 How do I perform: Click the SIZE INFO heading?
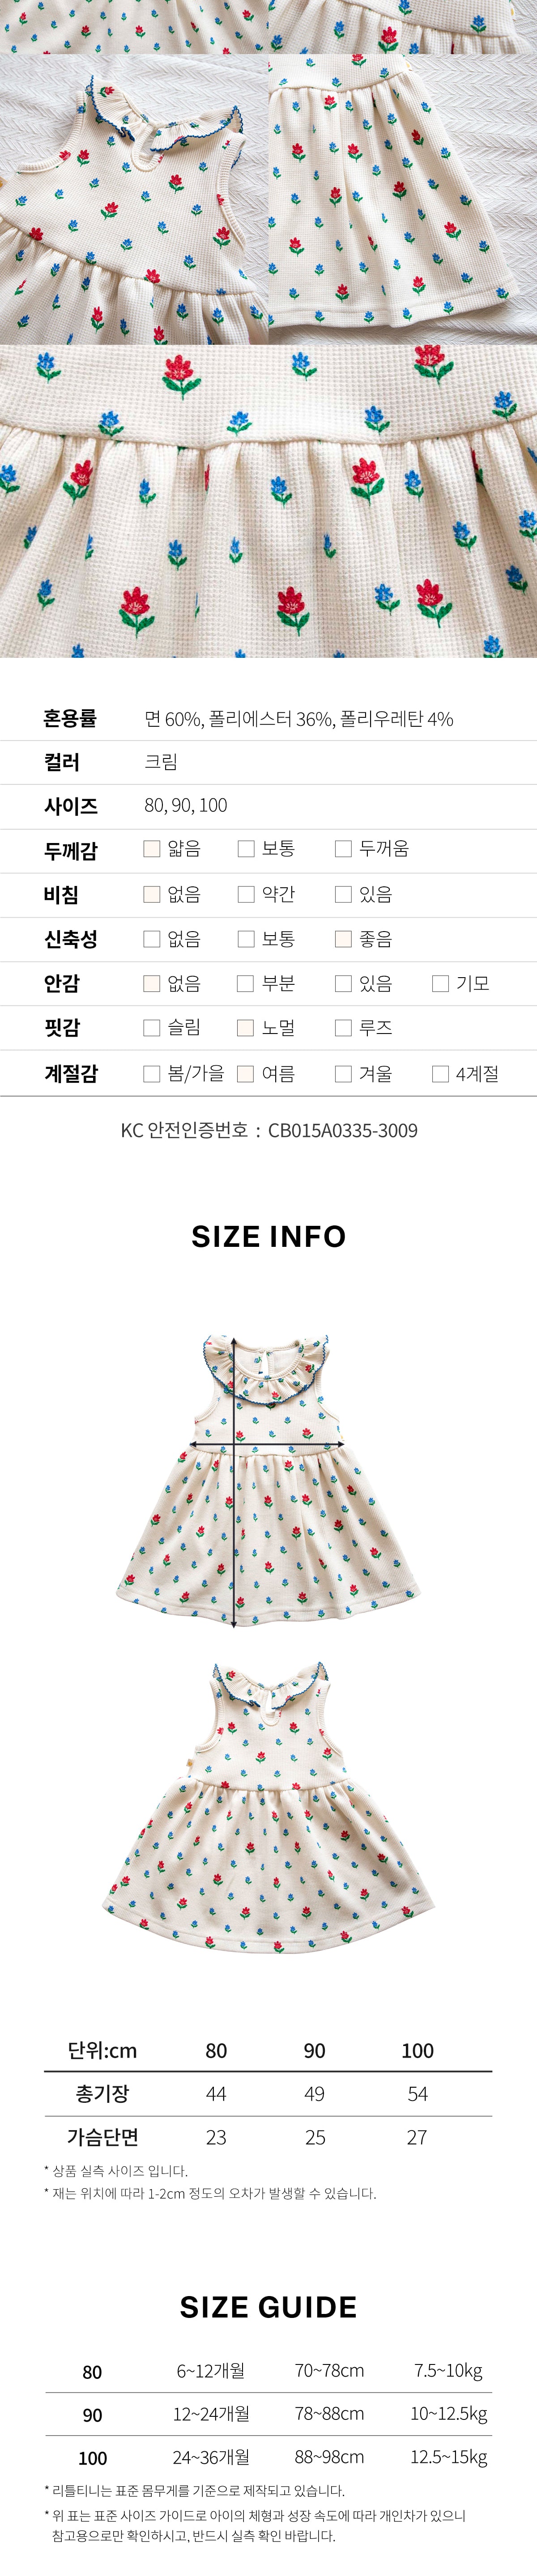(269, 1237)
